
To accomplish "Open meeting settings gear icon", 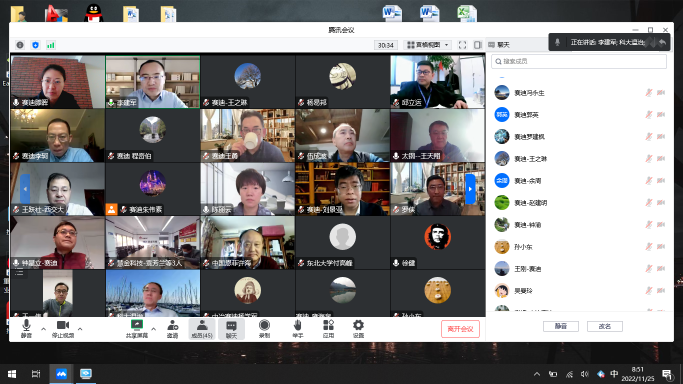I will pyautogui.click(x=358, y=329).
